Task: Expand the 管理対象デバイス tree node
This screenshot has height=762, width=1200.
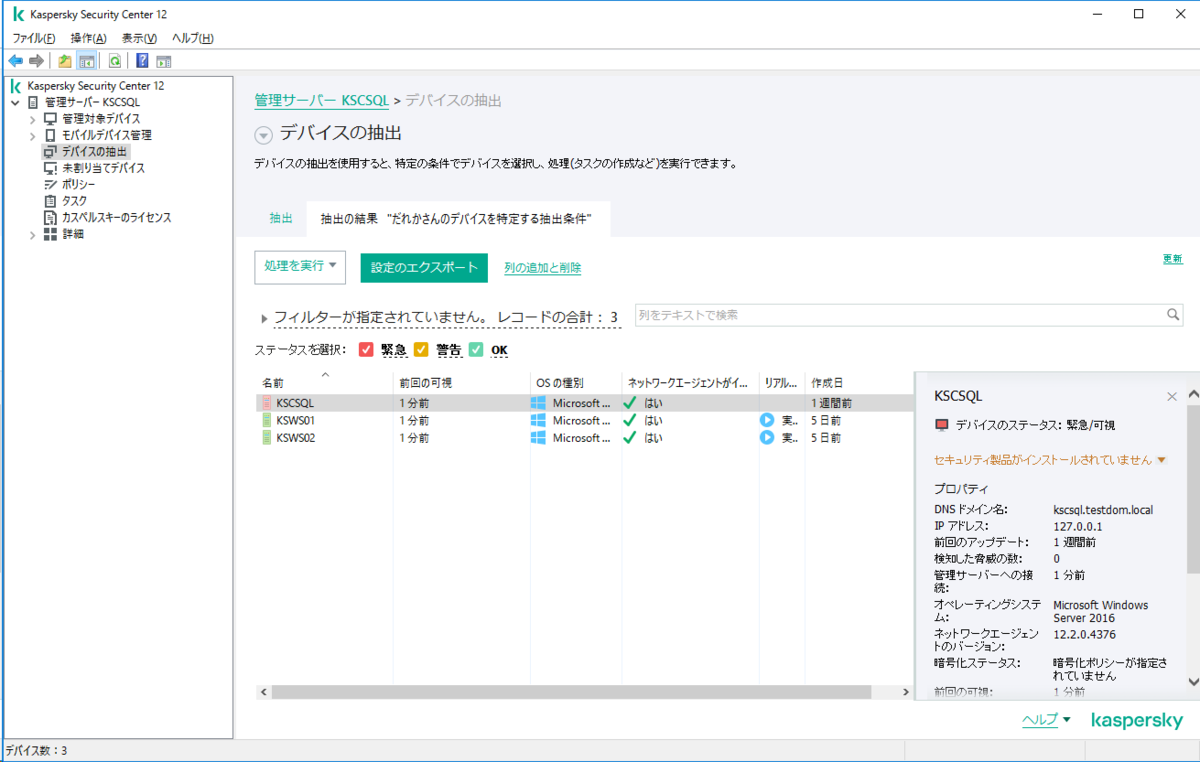Action: point(32,119)
